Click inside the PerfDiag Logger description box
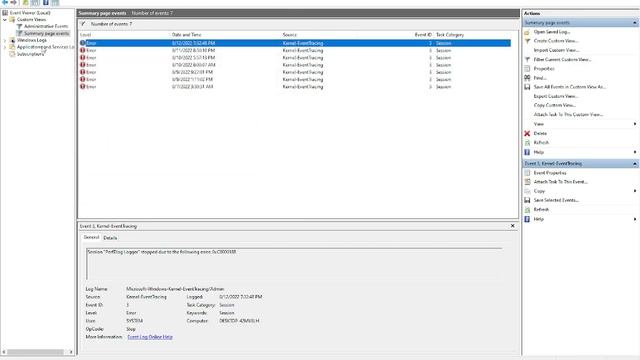Viewport: 640px width, 360px height. (x=294, y=264)
